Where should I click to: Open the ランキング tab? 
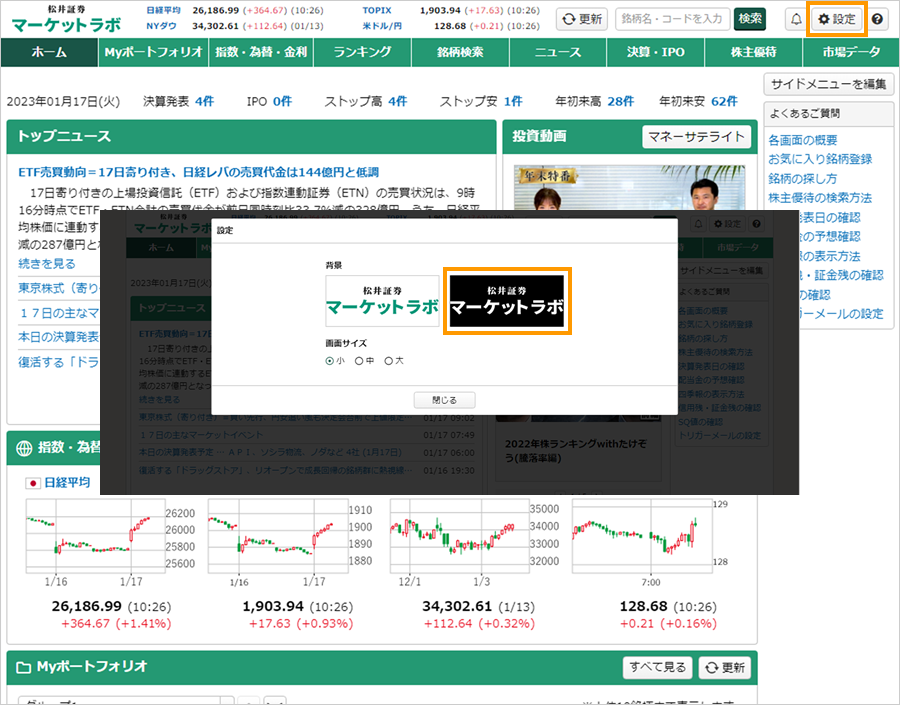363,52
